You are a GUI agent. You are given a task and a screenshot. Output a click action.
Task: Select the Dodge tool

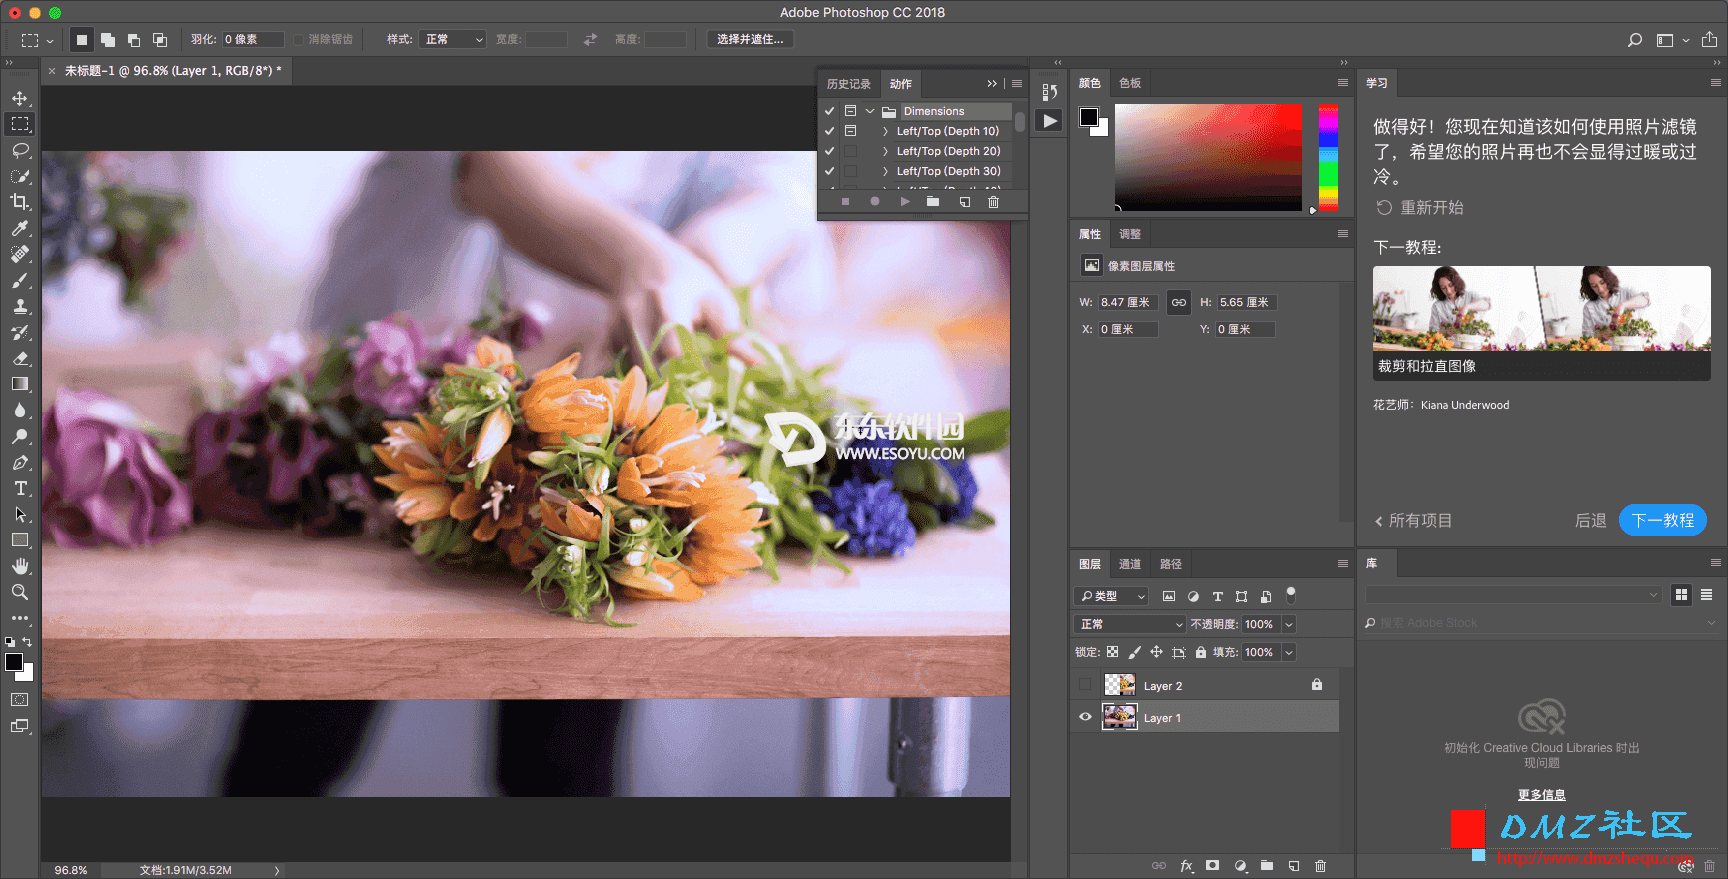20,436
